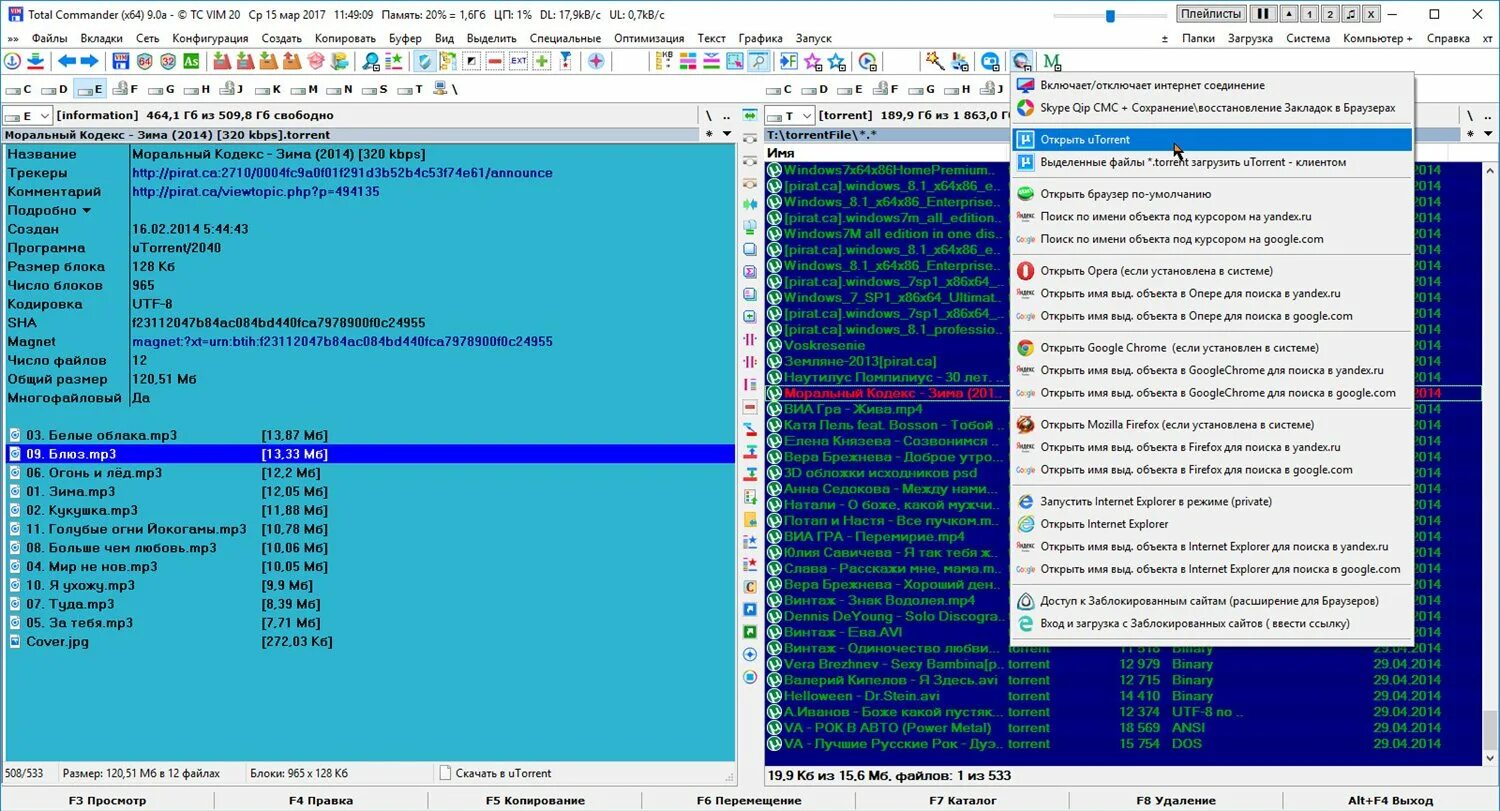This screenshot has height=811, width=1500.
Task: Click the green As toolbar icon
Action: click(191, 61)
